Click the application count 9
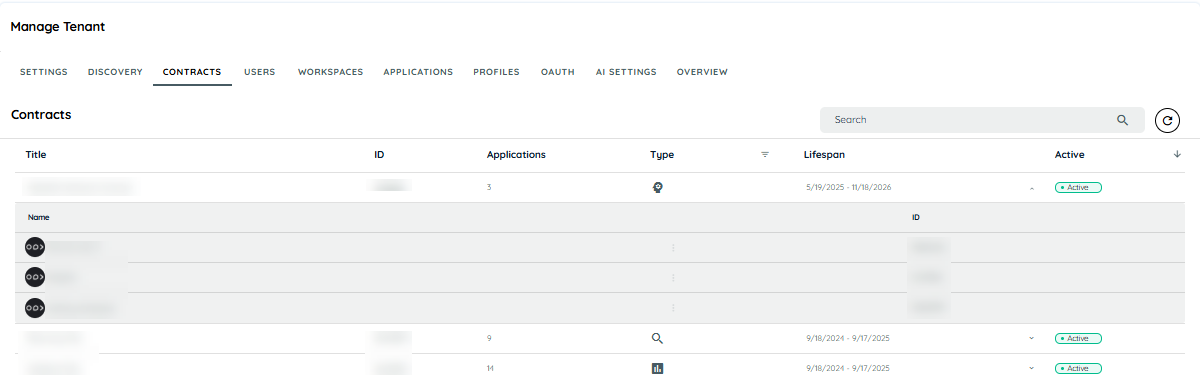The height and width of the screenshot is (383, 1200). point(489,338)
